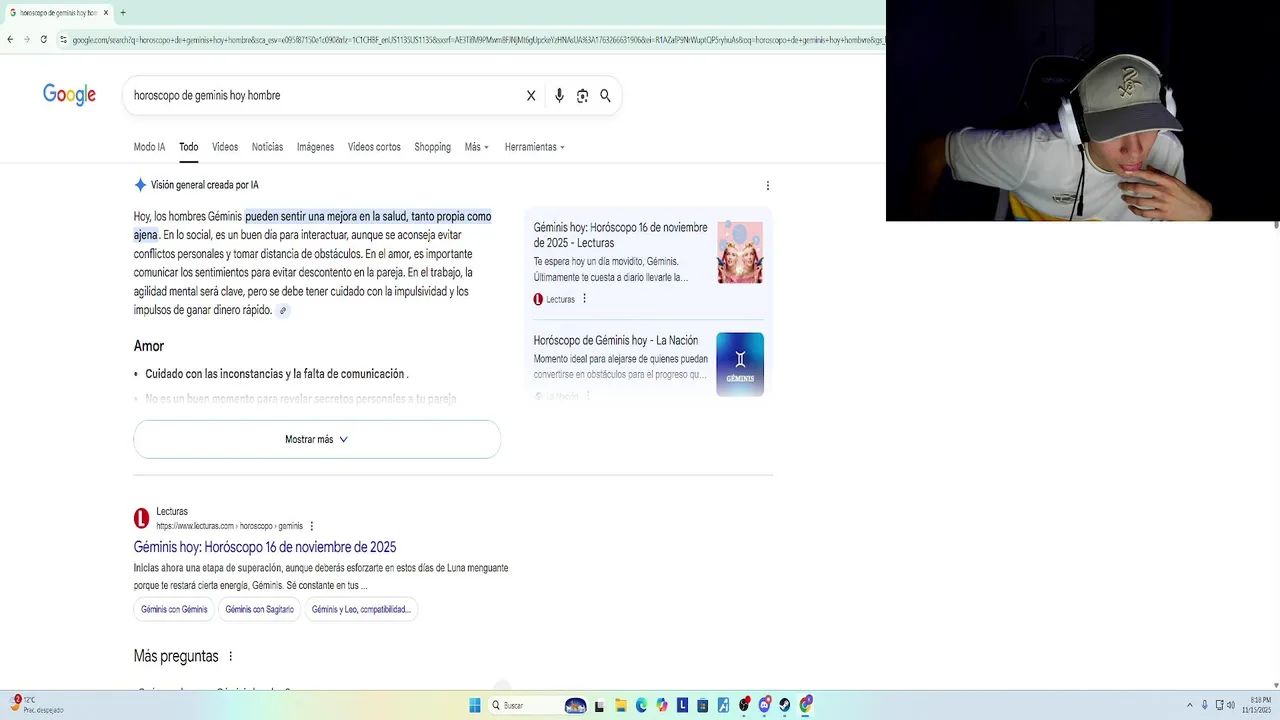Open File Explorer from the taskbar

point(621,705)
